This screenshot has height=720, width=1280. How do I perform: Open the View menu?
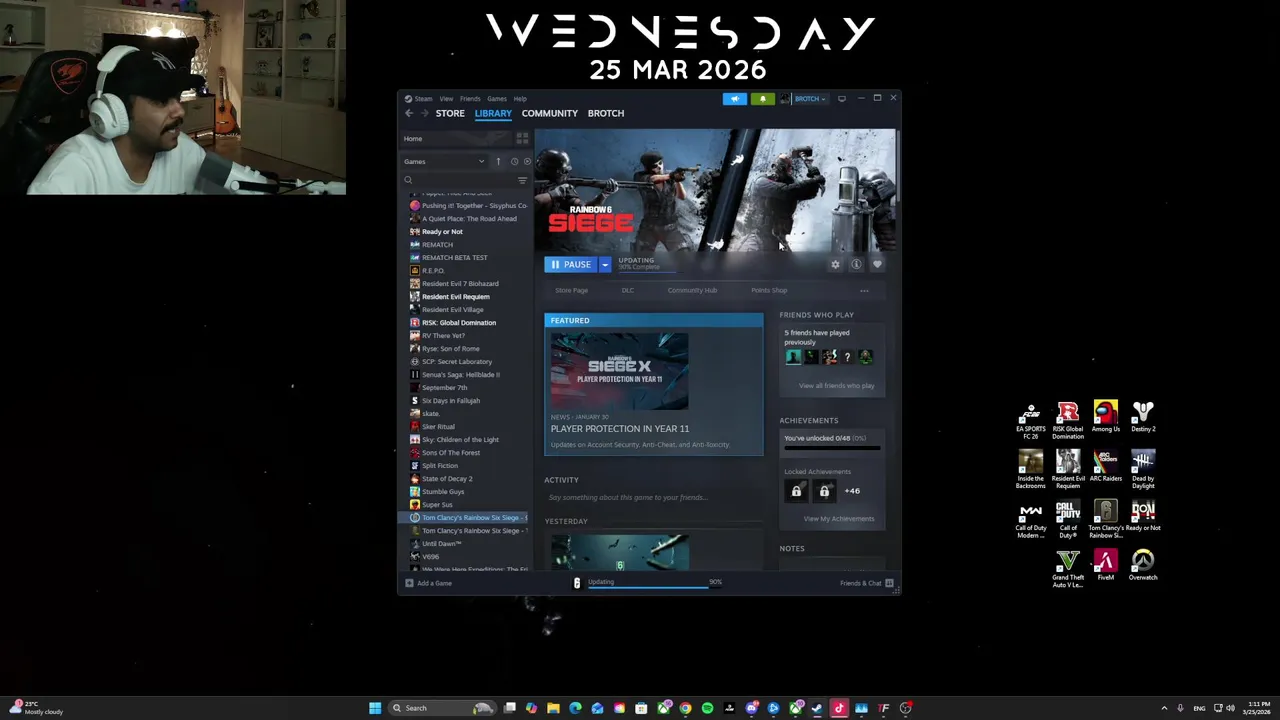446,99
